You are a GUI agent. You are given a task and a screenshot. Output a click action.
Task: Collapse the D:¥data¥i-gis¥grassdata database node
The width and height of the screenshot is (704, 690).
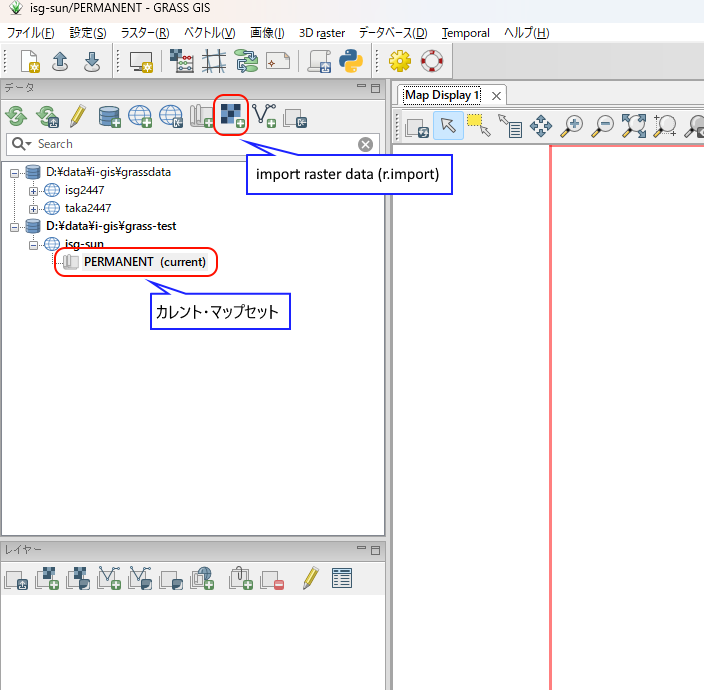[14, 173]
